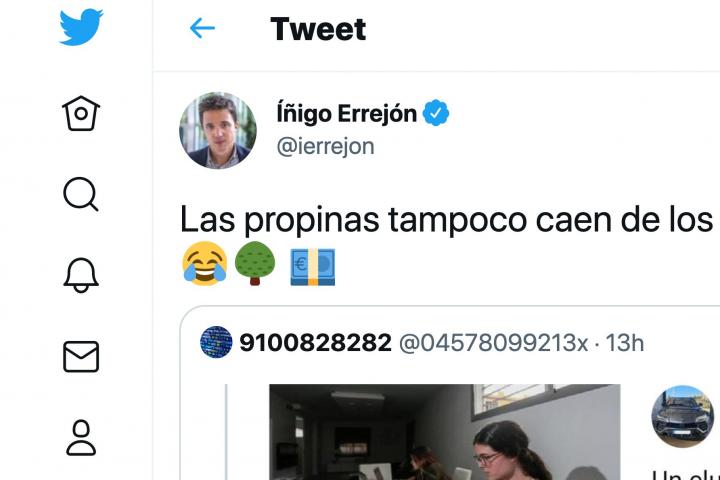Open the 13h timestamp of quoted tweet
Viewport: 720px width, 480px height.
click(624, 343)
